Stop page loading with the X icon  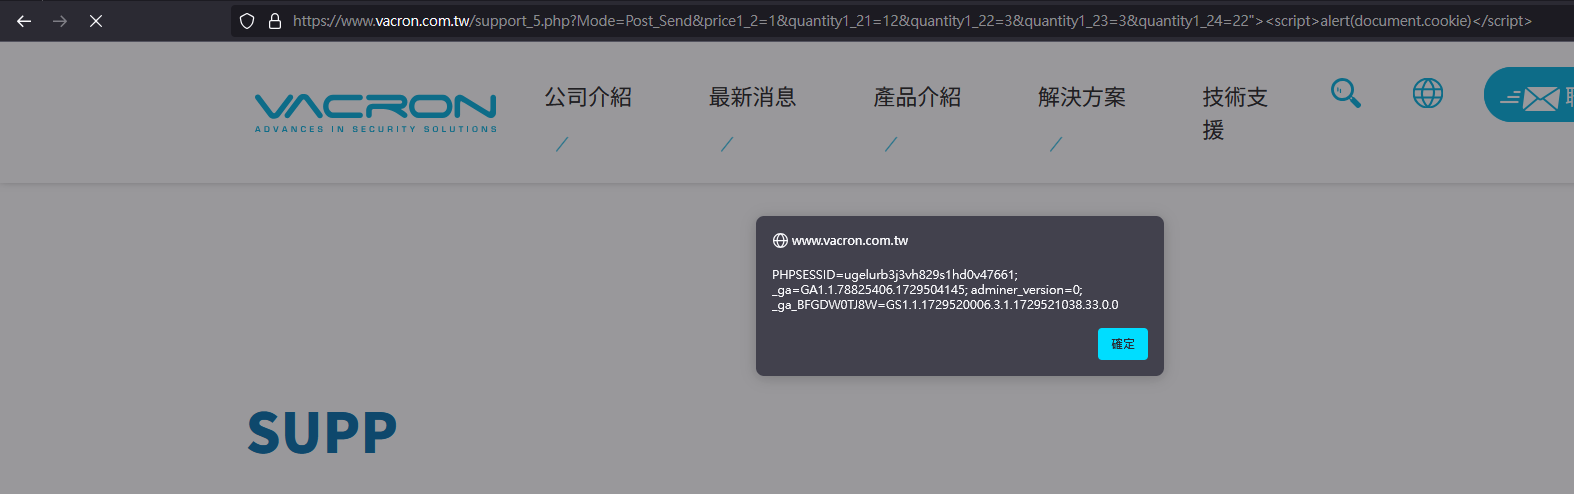point(96,21)
